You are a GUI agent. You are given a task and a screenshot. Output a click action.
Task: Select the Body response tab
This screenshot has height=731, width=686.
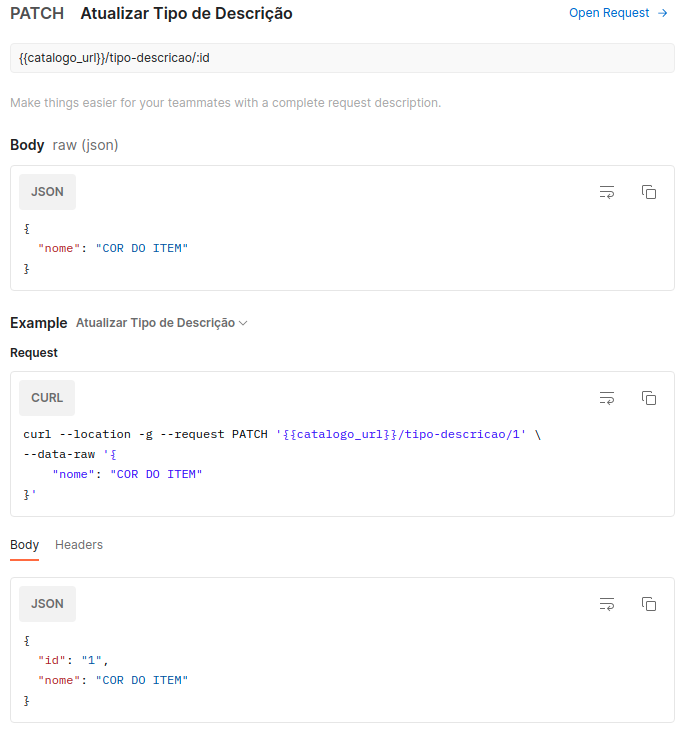point(25,545)
